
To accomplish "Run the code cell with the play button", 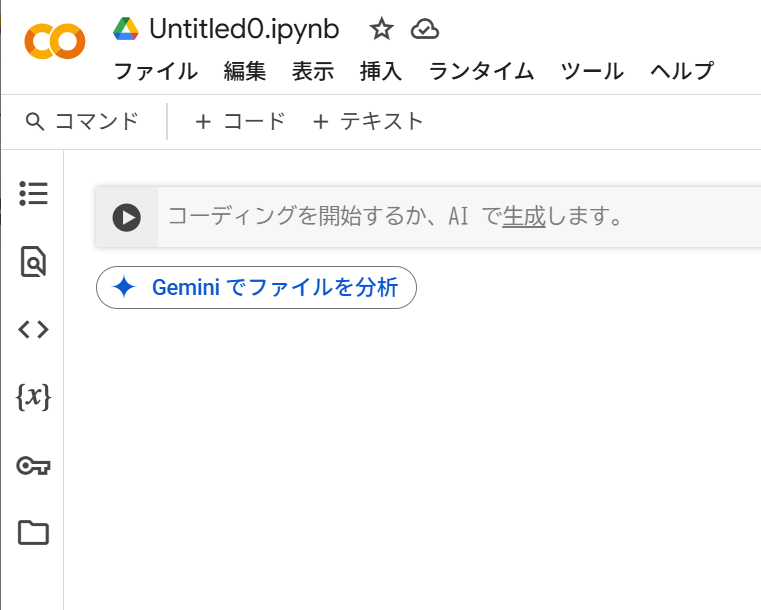I will 127,217.
